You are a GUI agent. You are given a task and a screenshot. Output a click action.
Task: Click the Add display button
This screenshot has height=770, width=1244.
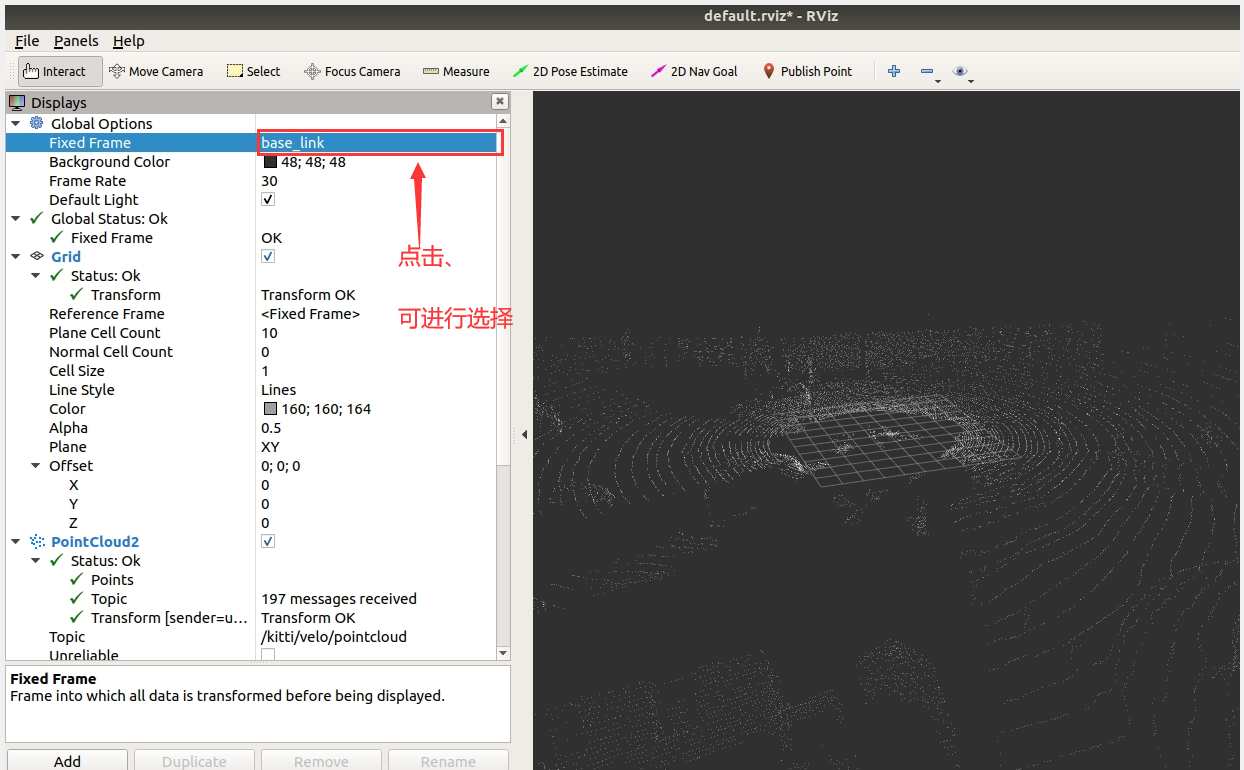(x=67, y=760)
